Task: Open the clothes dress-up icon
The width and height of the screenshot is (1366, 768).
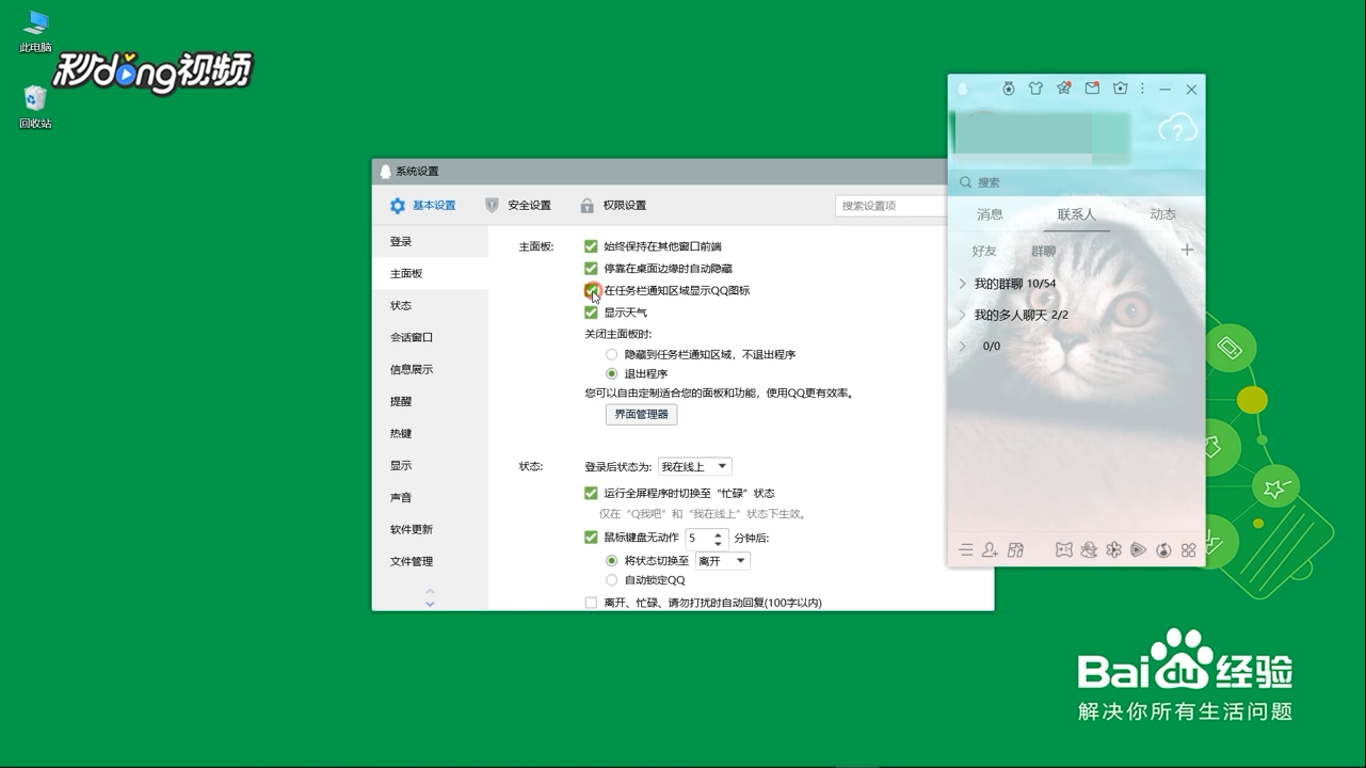Action: click(1036, 89)
